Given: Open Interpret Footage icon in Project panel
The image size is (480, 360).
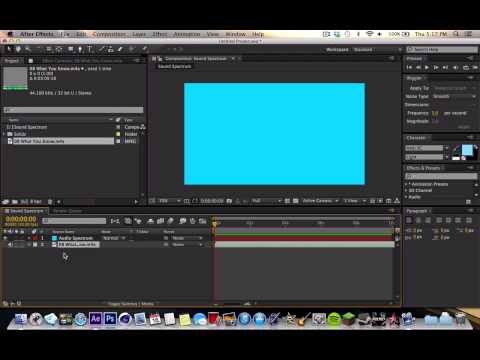Looking at the screenshot, I should coord(5,202).
